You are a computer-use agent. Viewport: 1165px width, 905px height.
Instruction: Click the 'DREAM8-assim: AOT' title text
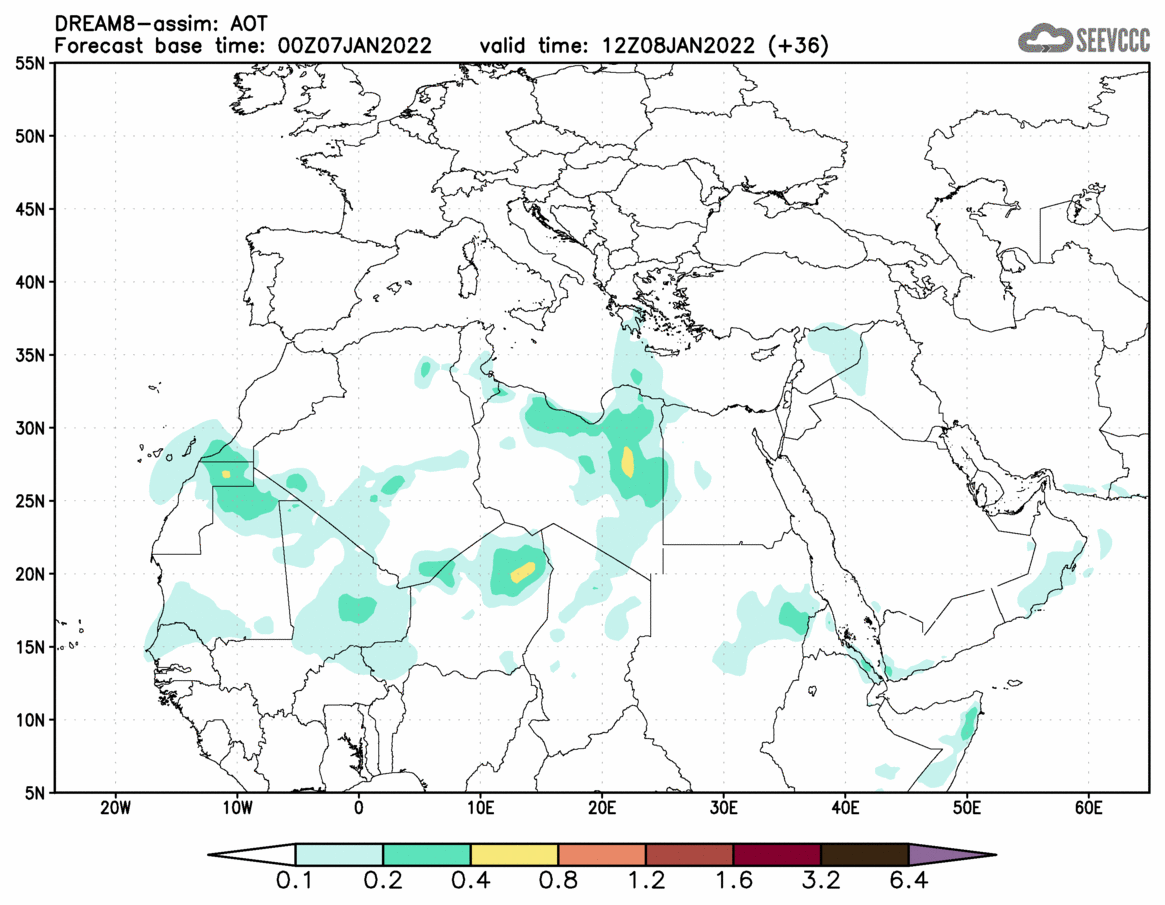coord(161,25)
